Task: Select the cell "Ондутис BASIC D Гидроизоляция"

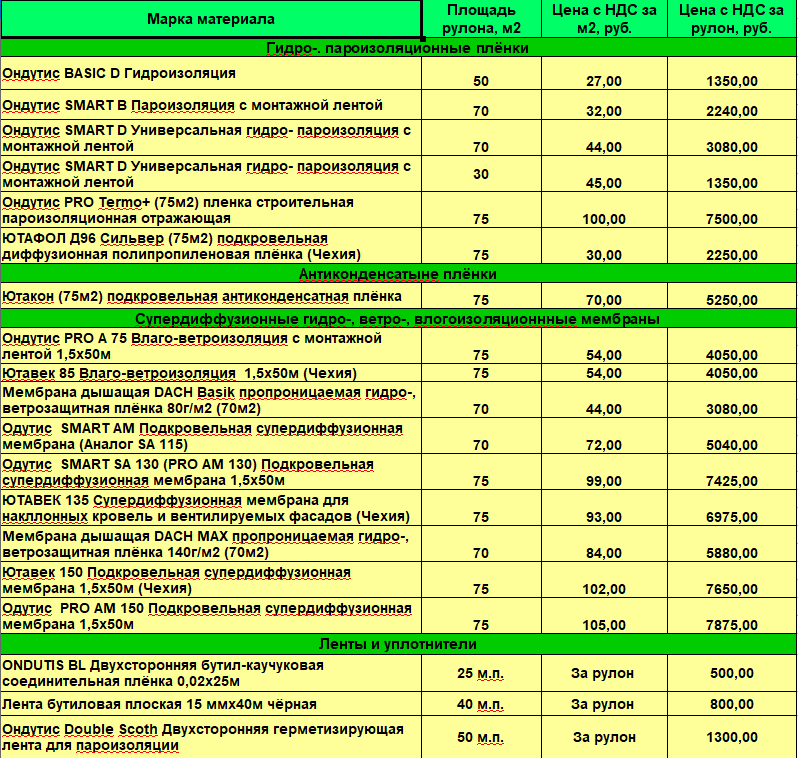Action: [x=211, y=73]
